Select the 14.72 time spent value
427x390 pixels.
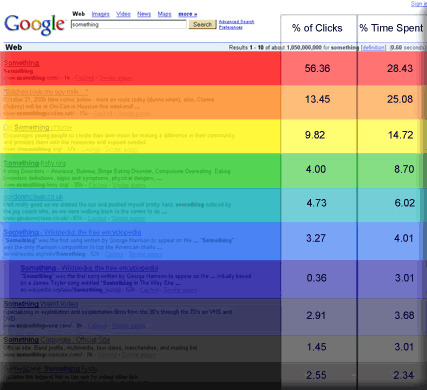click(400, 135)
